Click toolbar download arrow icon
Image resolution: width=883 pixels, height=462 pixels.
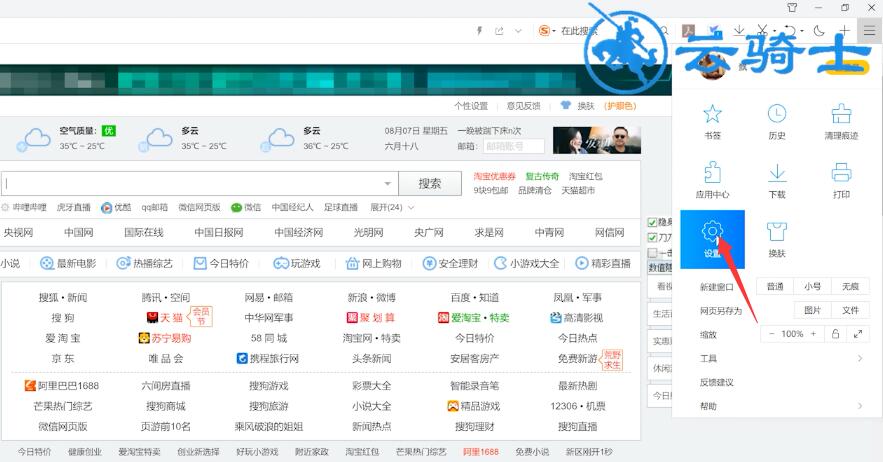(739, 30)
